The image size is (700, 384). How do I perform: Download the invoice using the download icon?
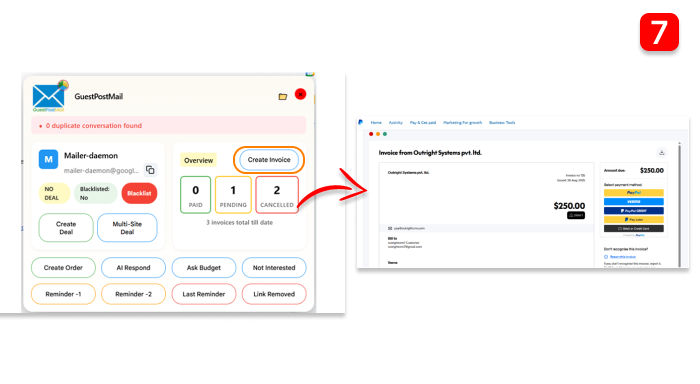662,153
